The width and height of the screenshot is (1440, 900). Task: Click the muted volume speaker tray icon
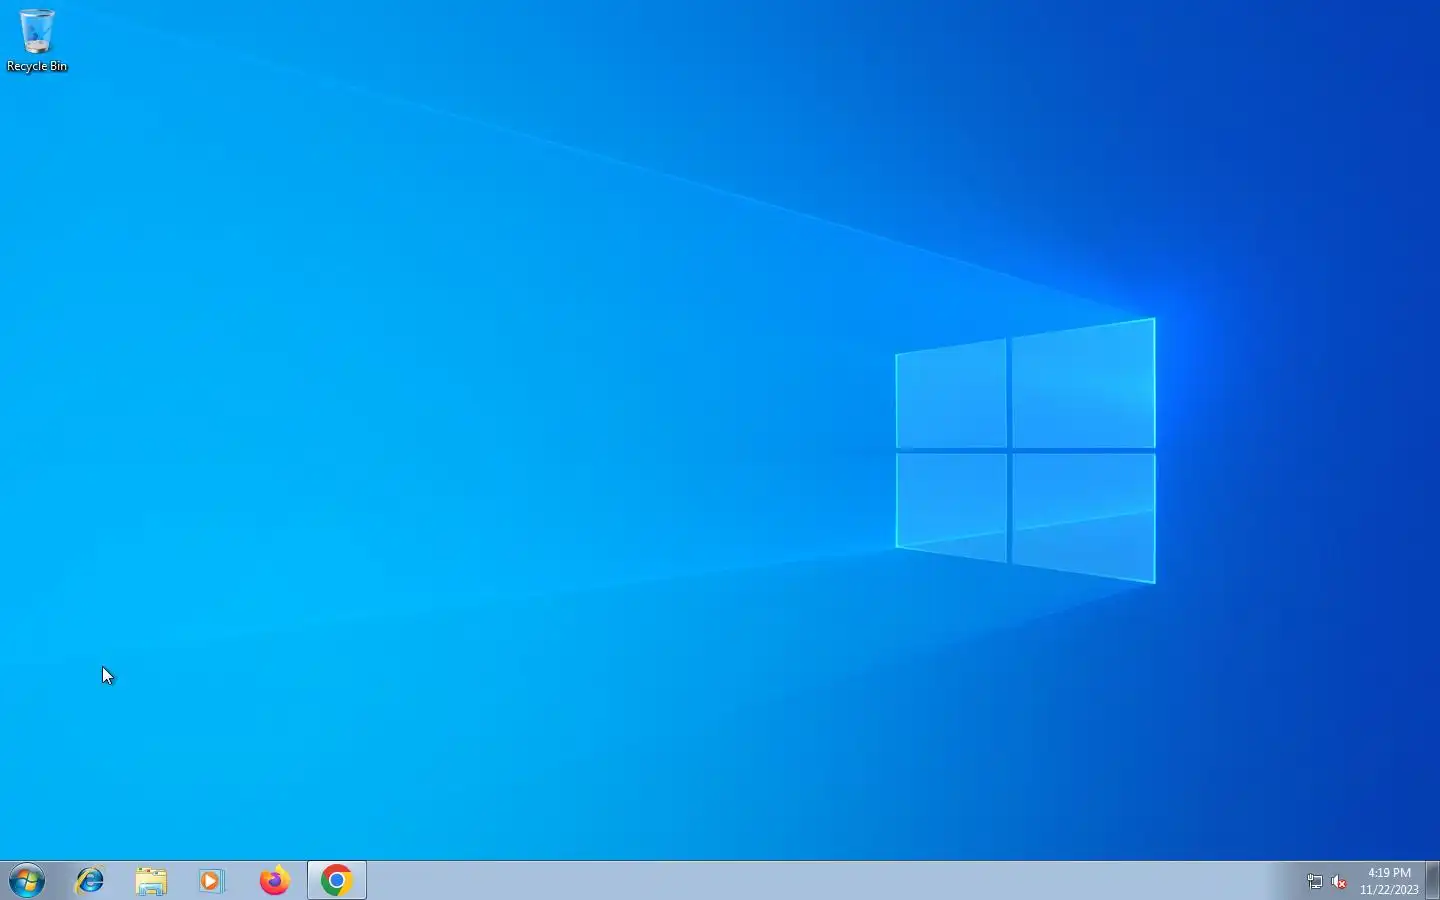(x=1339, y=882)
